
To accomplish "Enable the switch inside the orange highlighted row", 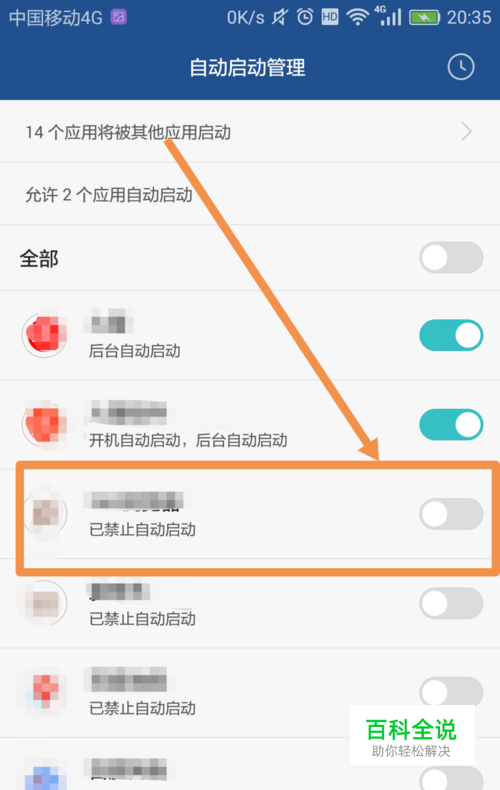I will tap(451, 514).
